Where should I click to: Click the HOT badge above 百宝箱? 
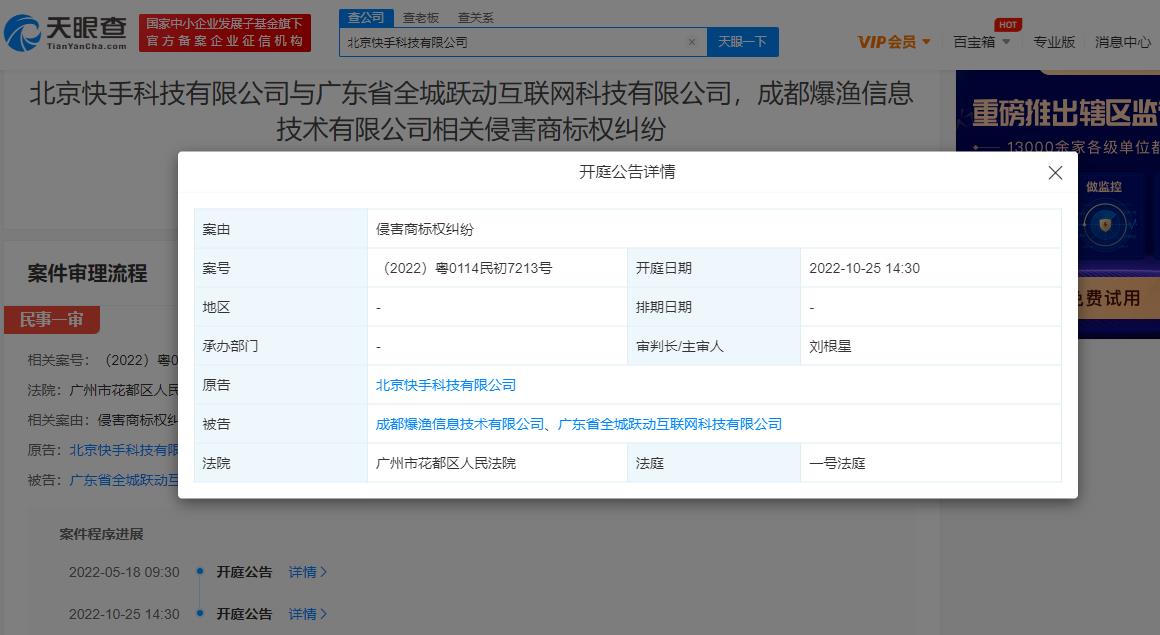pos(1008,24)
